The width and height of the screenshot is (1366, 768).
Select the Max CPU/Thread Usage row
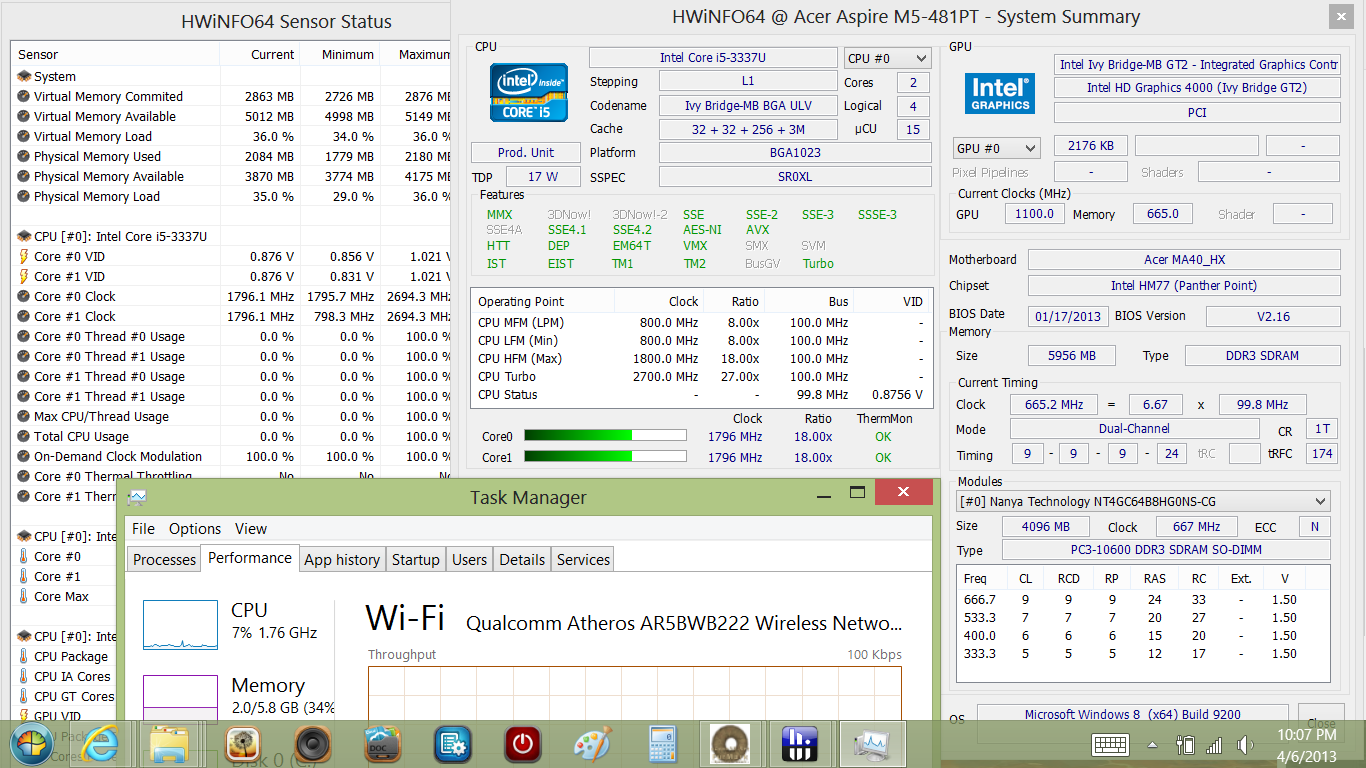[232, 416]
